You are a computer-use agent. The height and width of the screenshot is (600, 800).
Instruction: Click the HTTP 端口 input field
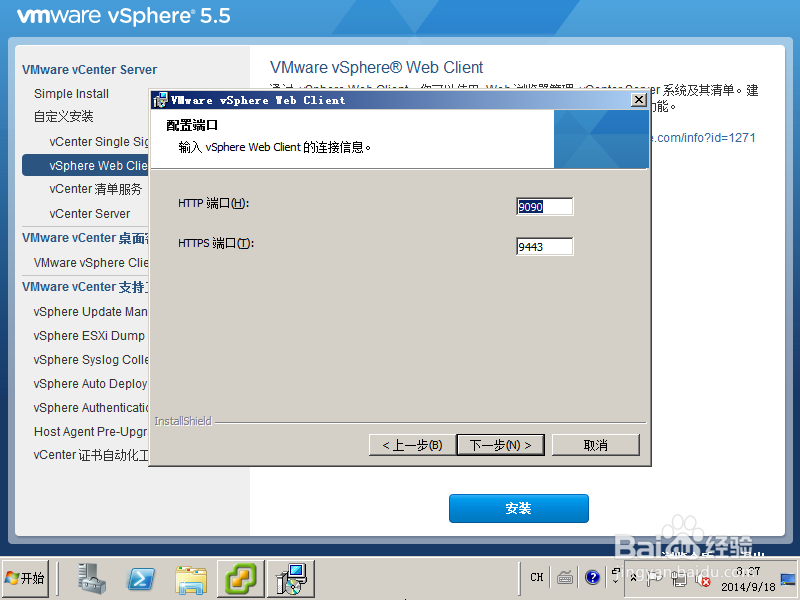pos(544,205)
